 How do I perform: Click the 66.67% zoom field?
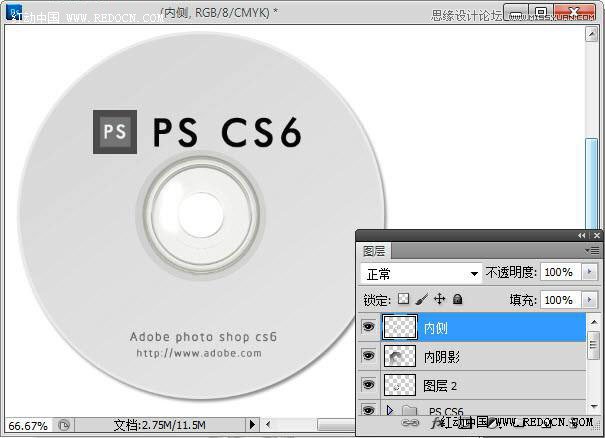[x=28, y=426]
